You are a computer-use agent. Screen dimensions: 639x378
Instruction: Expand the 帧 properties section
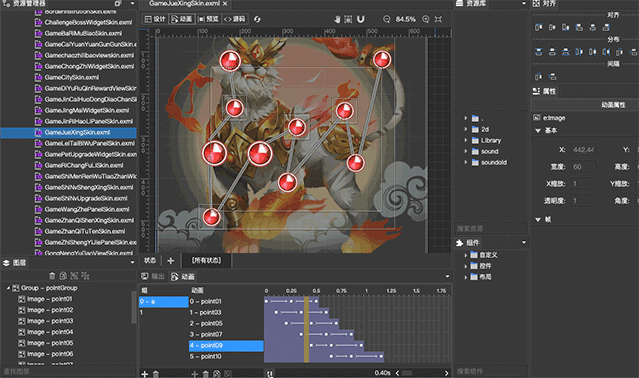pyautogui.click(x=538, y=220)
